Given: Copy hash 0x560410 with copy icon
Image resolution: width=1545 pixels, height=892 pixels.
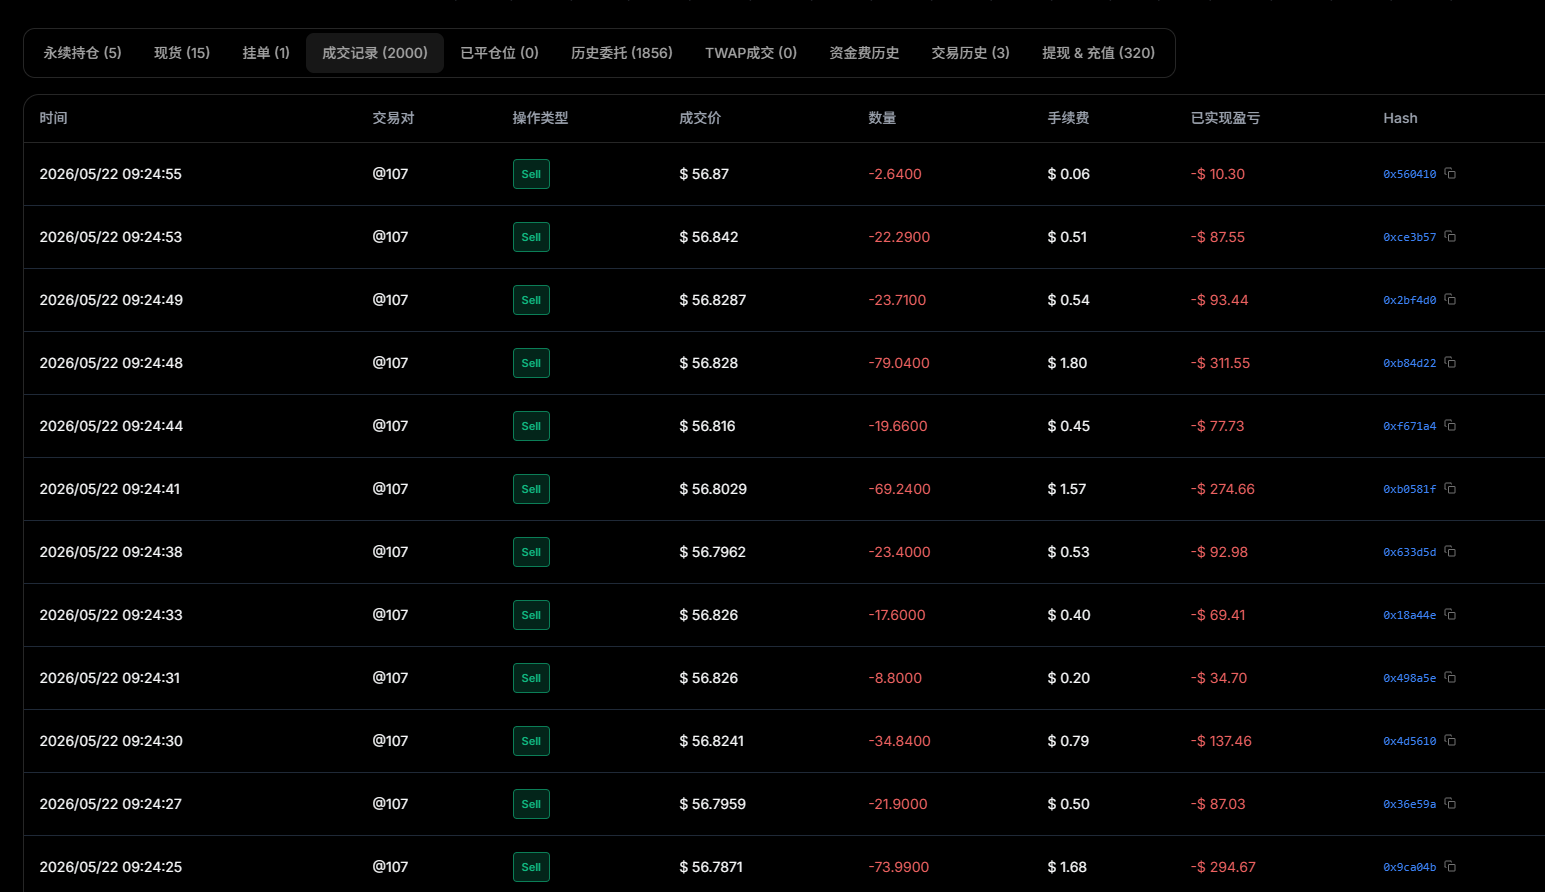Looking at the screenshot, I should (x=1450, y=173).
